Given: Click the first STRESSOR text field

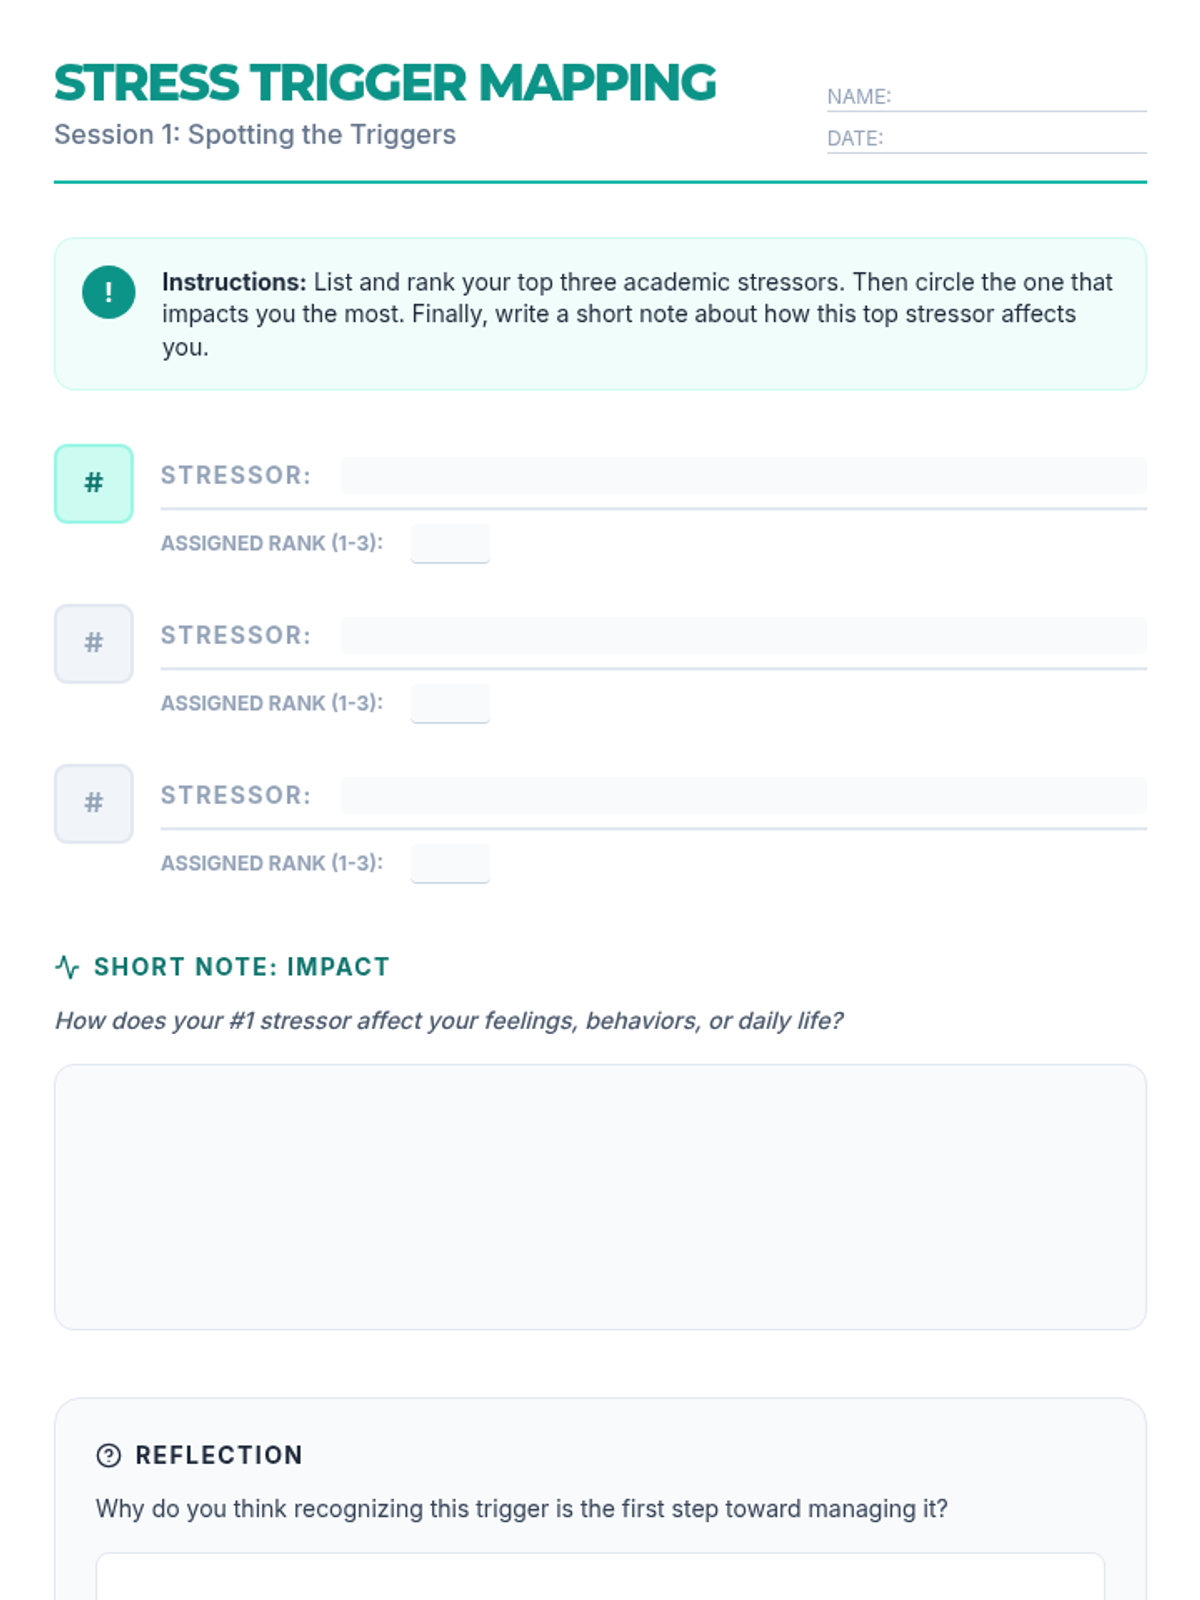Looking at the screenshot, I should [x=742, y=476].
